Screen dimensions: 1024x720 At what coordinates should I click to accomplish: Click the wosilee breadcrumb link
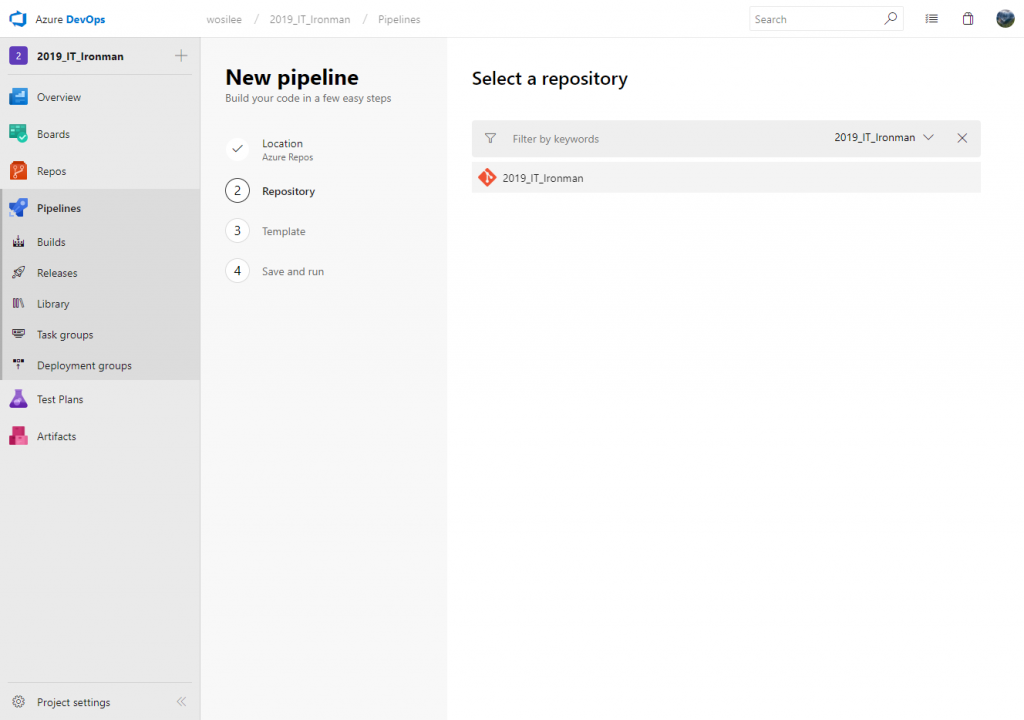(224, 20)
